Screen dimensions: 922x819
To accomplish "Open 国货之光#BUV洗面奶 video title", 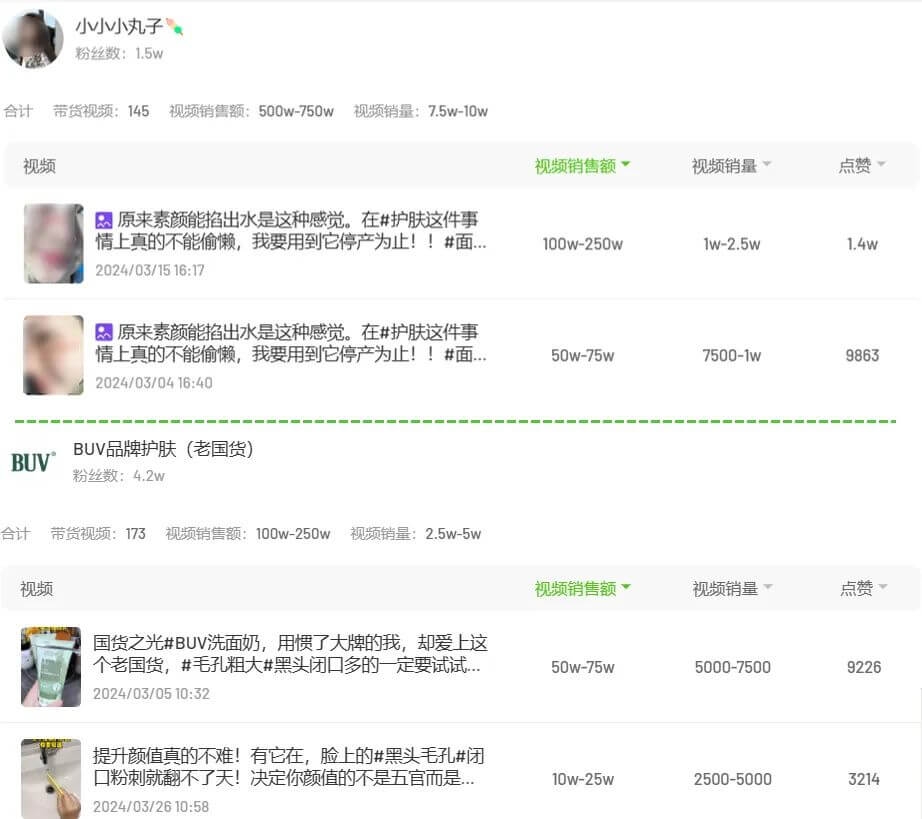I will click(x=290, y=654).
